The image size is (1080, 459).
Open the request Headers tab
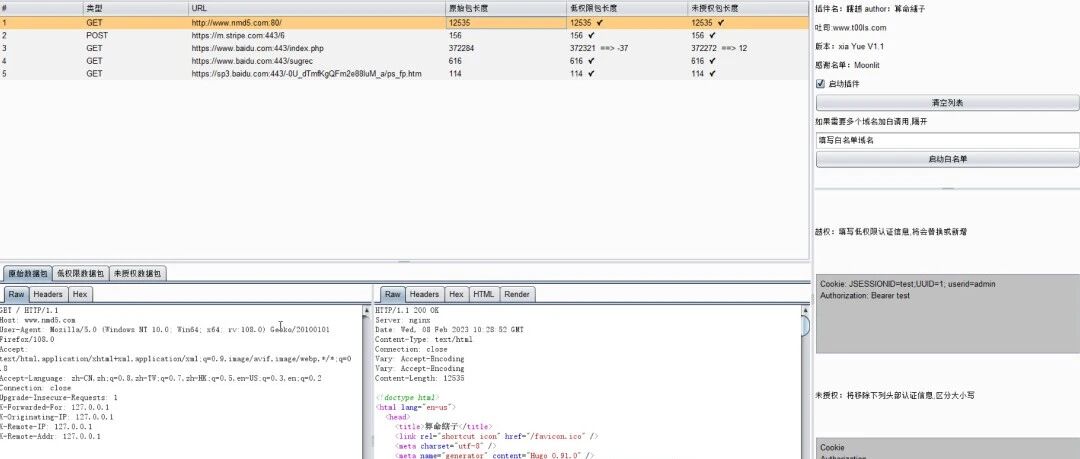48,294
